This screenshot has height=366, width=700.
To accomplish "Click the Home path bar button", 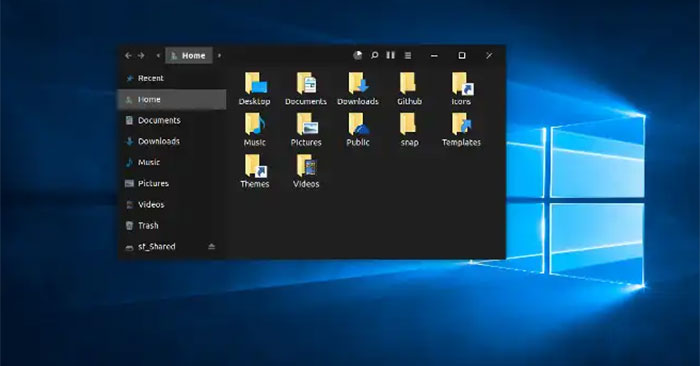I will [x=189, y=55].
